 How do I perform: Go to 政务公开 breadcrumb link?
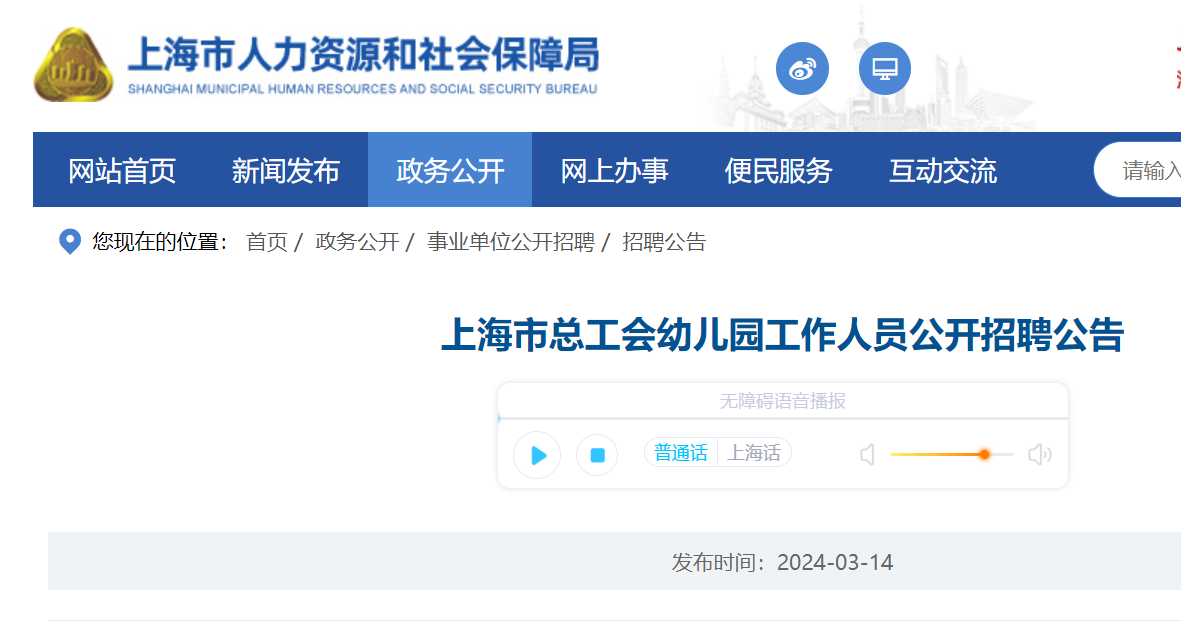coord(357,242)
